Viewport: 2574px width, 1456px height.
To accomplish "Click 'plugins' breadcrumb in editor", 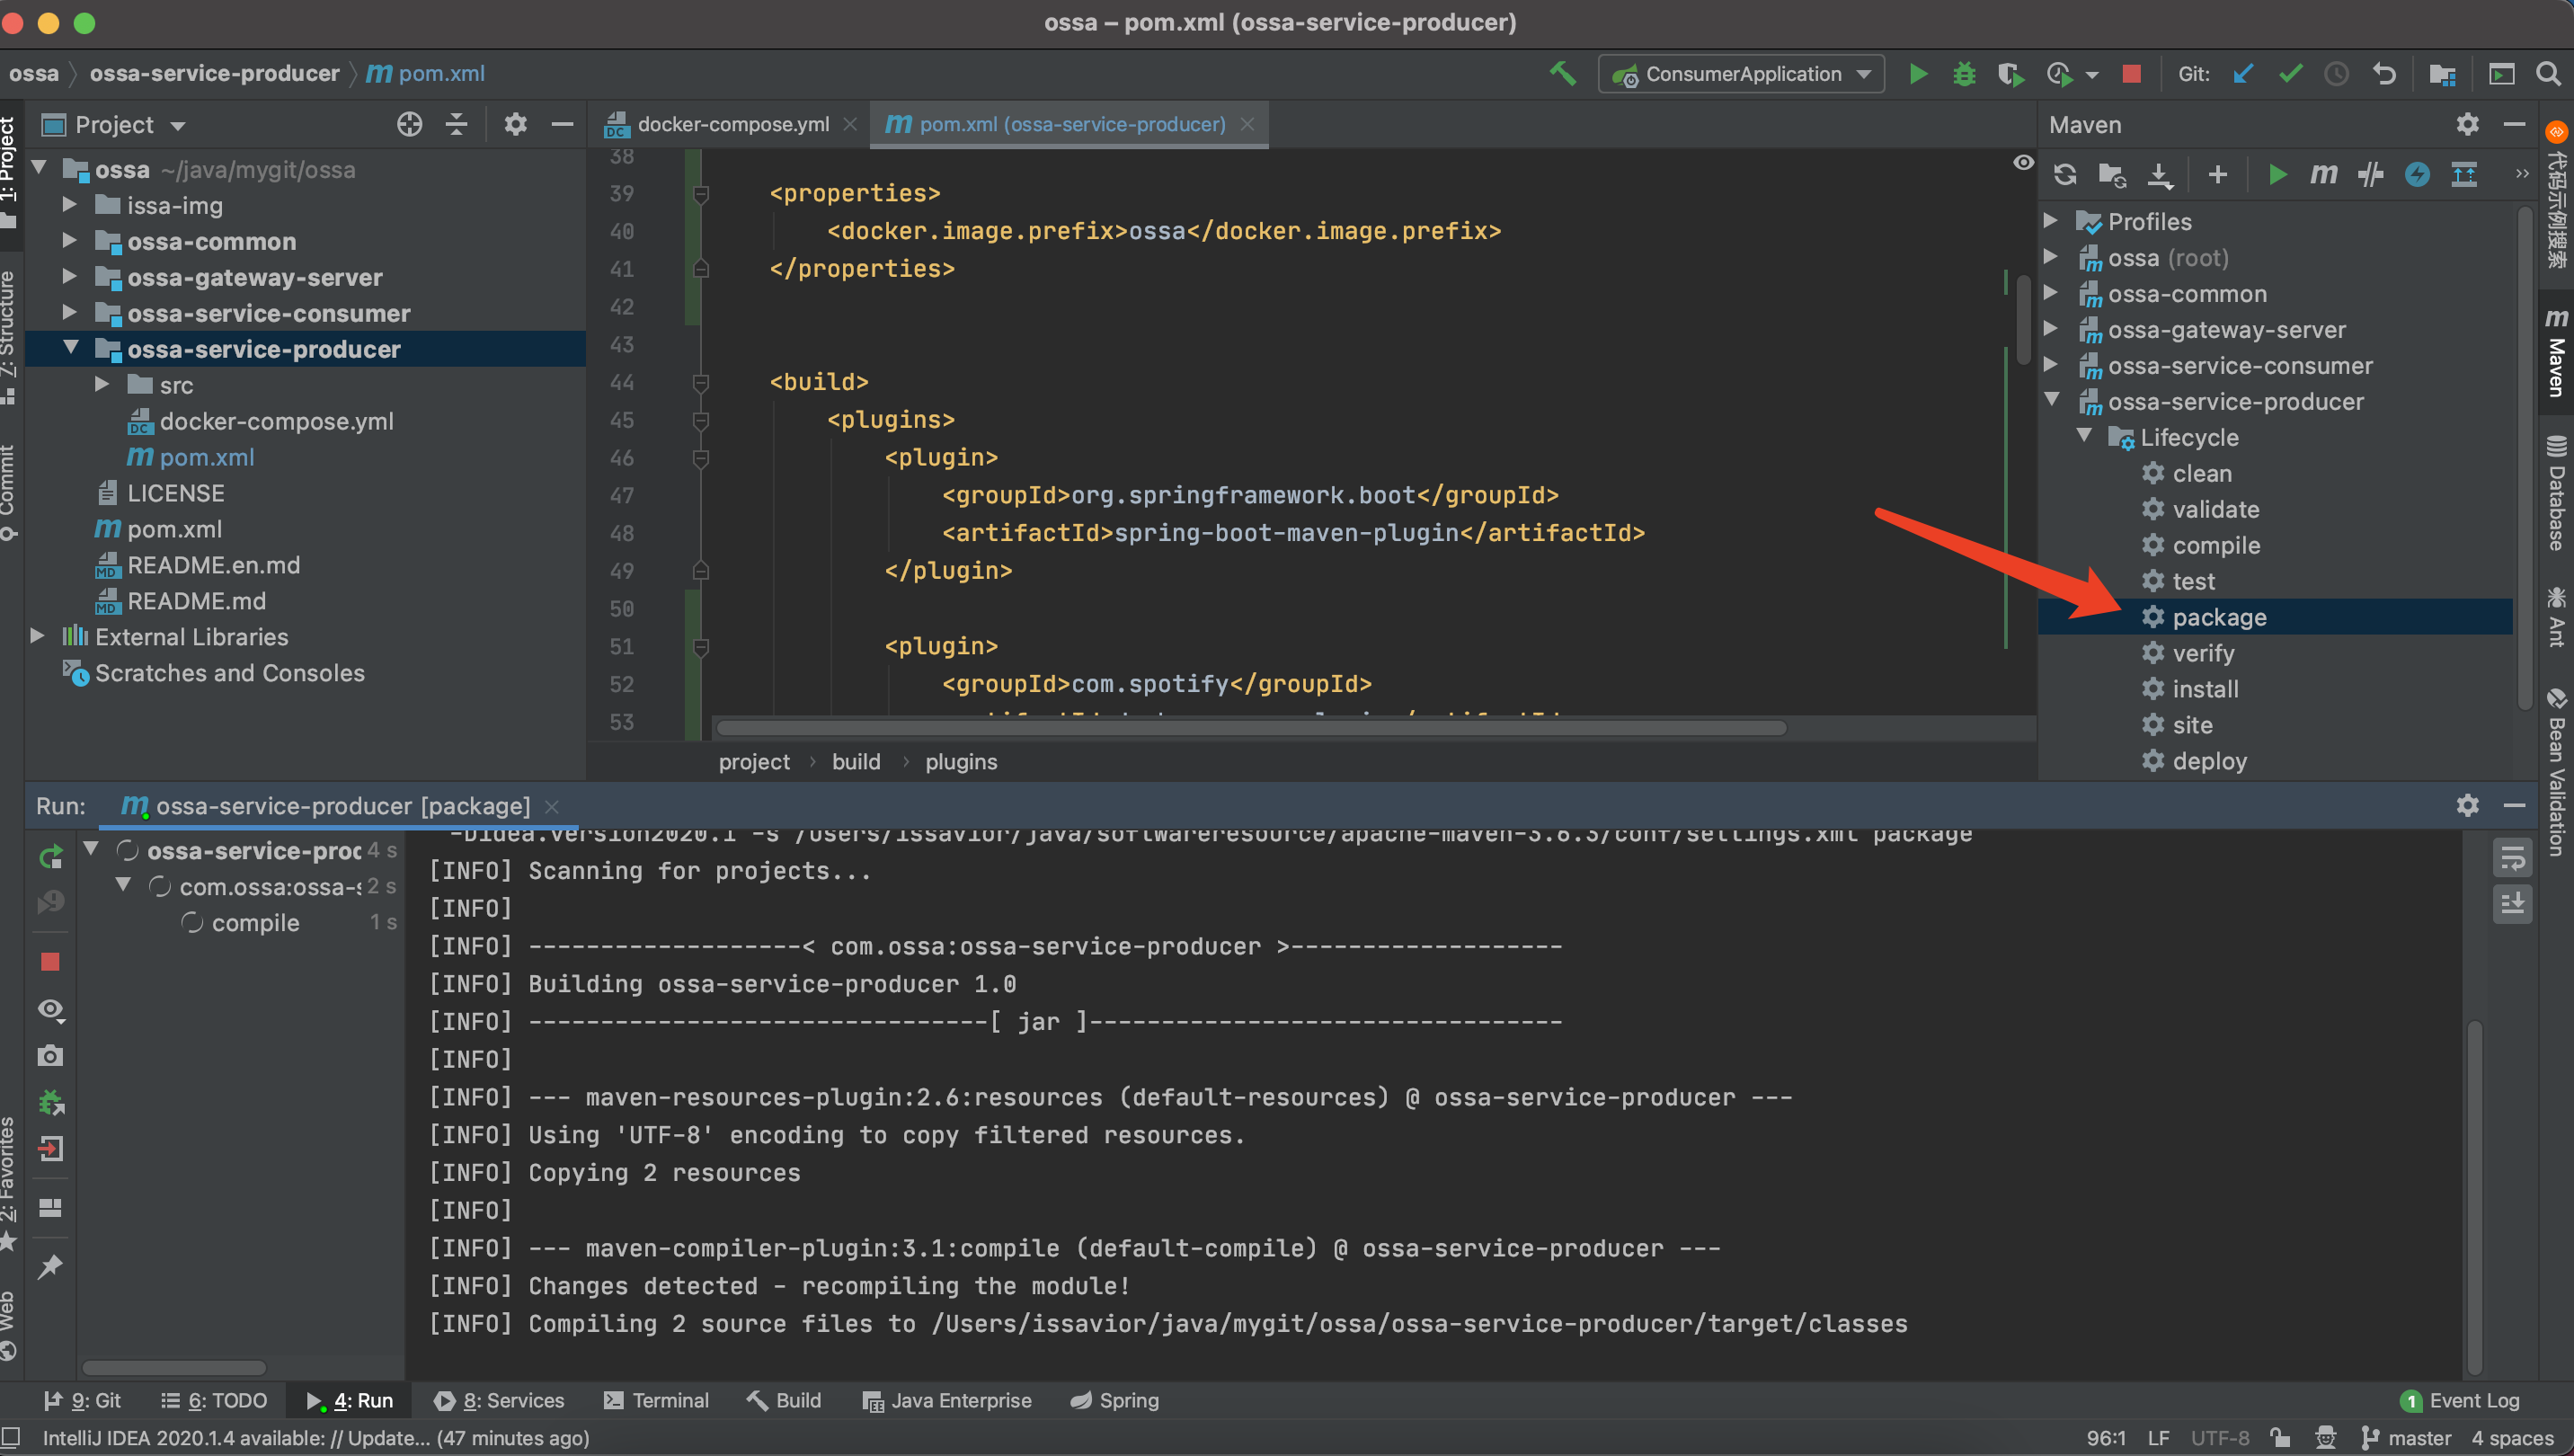I will [x=961, y=762].
